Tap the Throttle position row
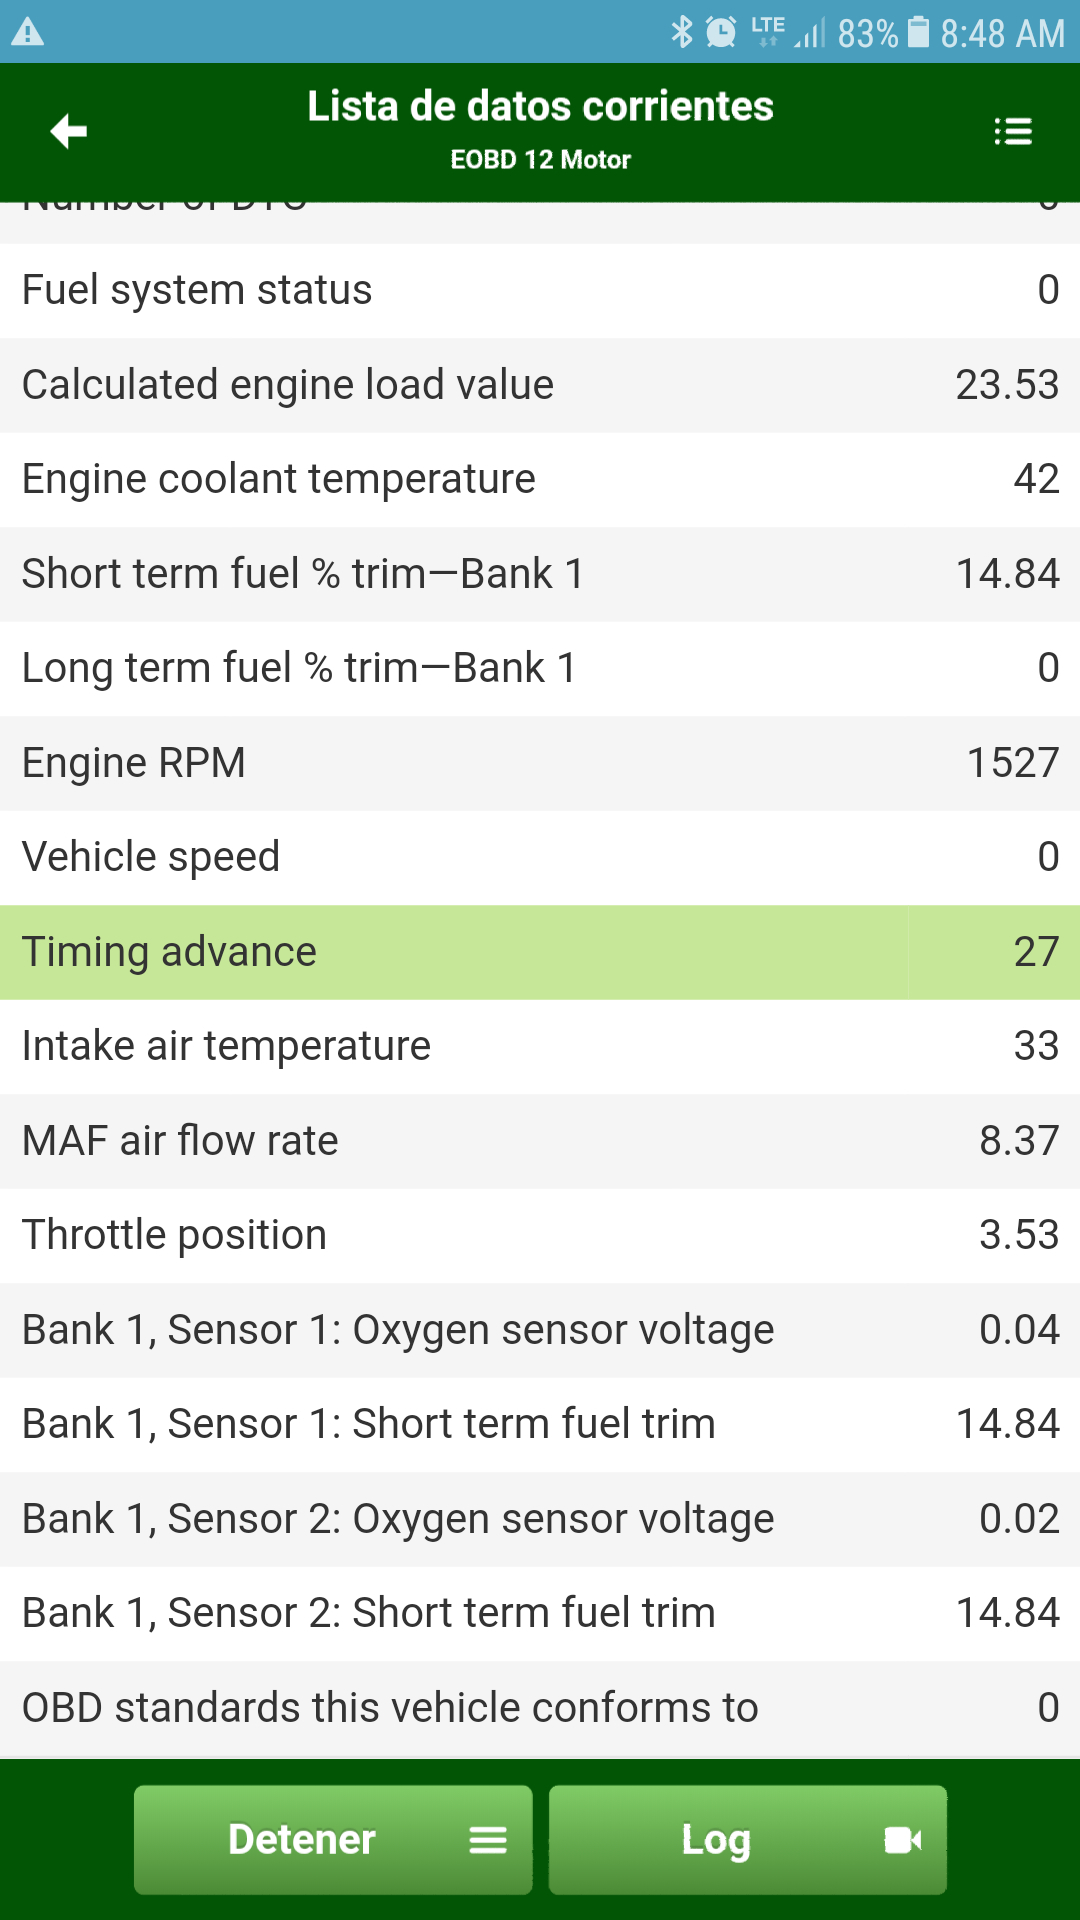 540,1235
